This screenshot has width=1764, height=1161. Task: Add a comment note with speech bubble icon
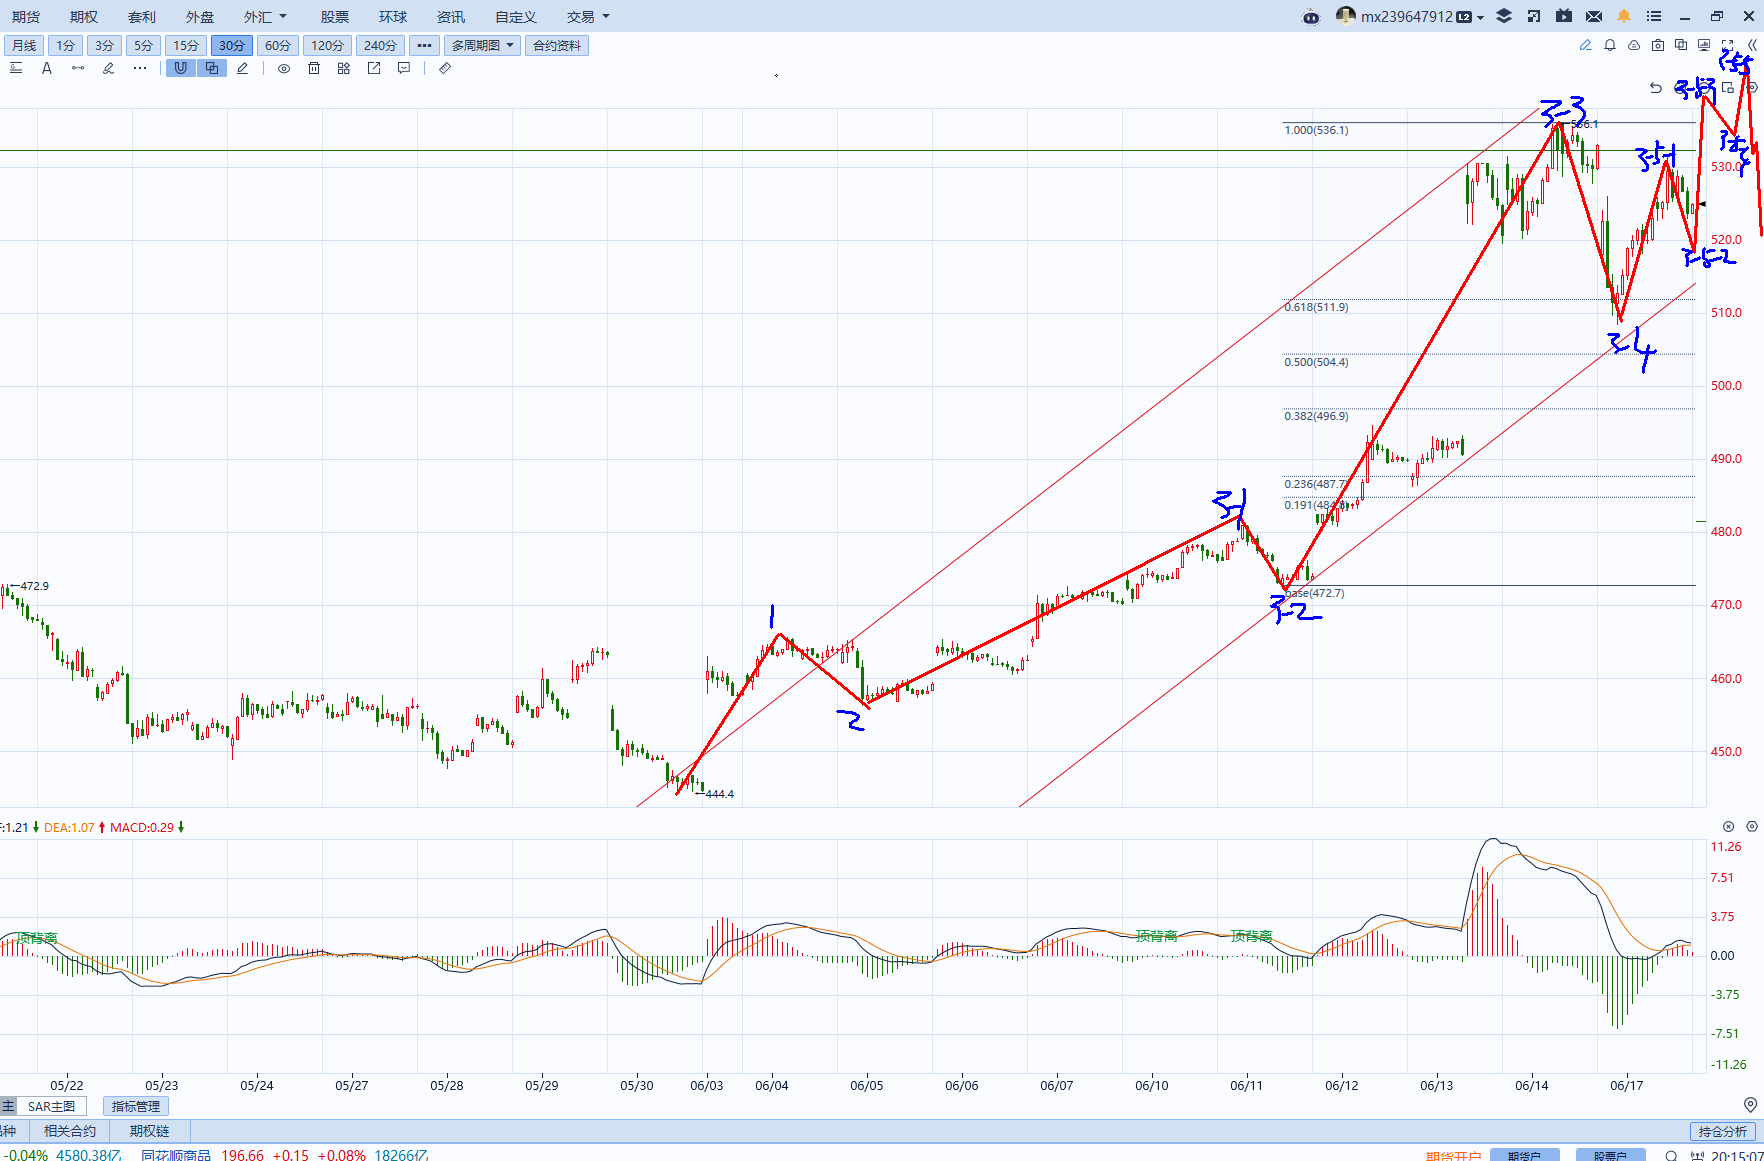point(404,68)
